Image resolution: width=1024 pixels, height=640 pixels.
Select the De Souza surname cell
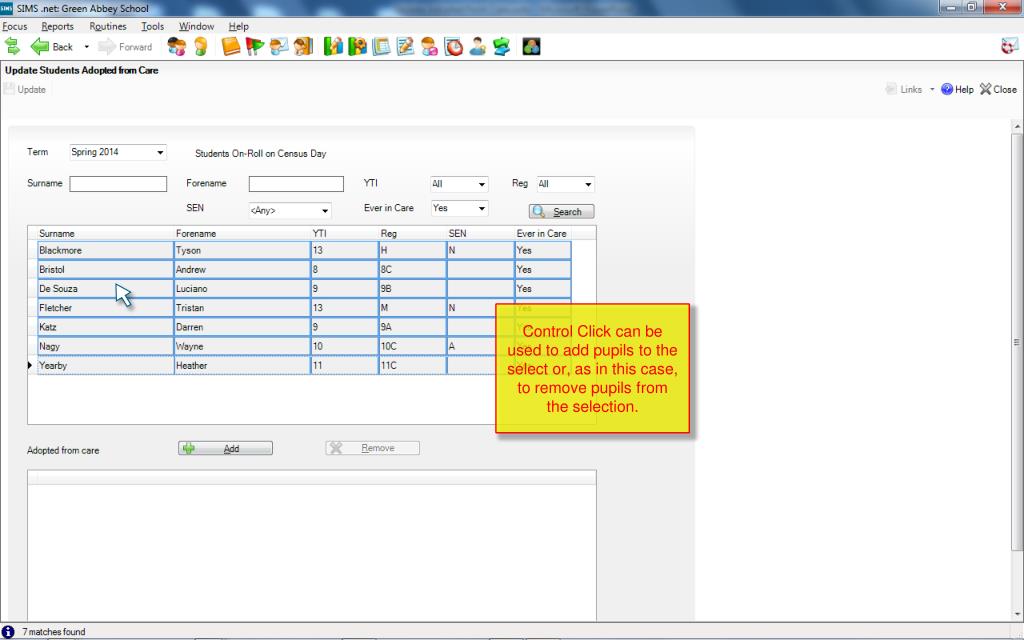click(x=105, y=289)
